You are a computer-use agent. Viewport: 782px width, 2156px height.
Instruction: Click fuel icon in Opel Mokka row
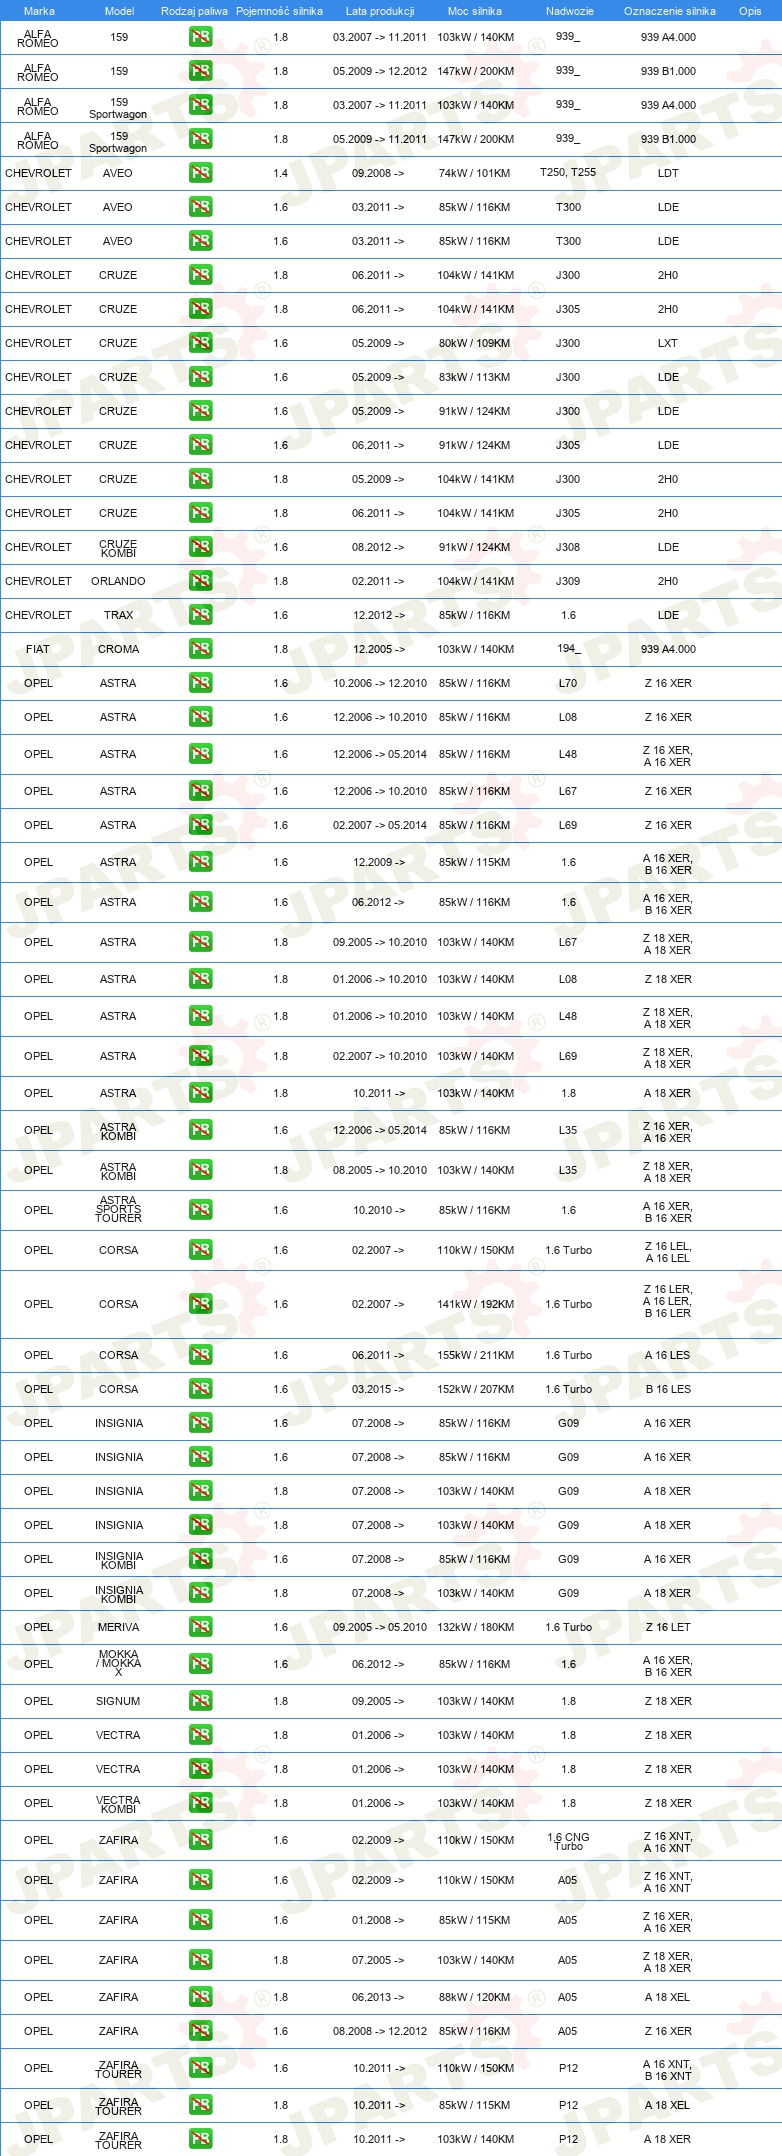(x=200, y=1664)
